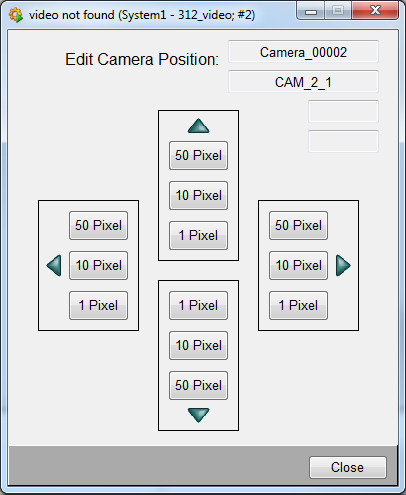The image size is (406, 495).
Task: Click the up arrow icon
Action: [x=198, y=126]
